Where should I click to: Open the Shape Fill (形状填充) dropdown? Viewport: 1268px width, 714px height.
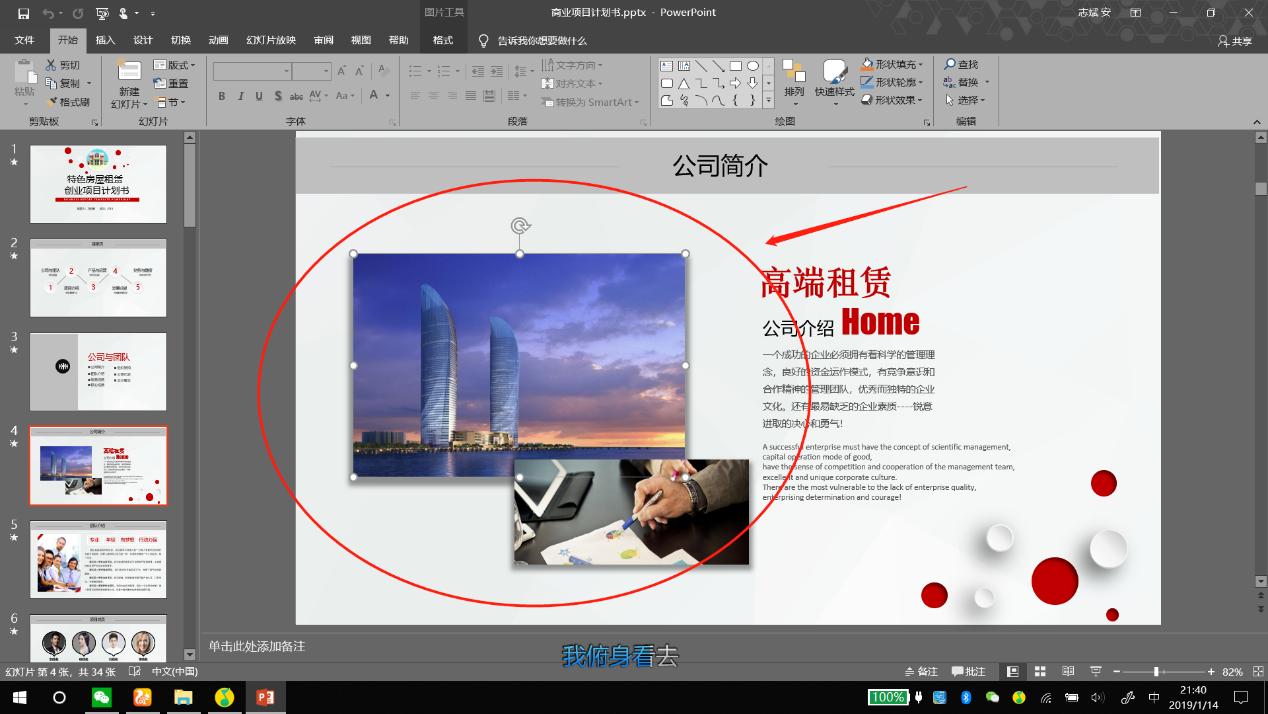[x=892, y=65]
